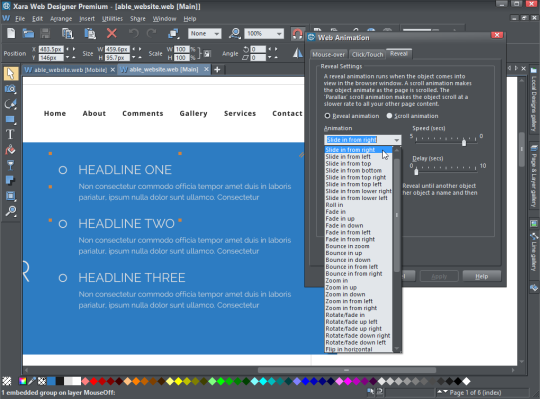The width and height of the screenshot is (540, 399).
Task: Click the New document icon
Action: [11, 33]
